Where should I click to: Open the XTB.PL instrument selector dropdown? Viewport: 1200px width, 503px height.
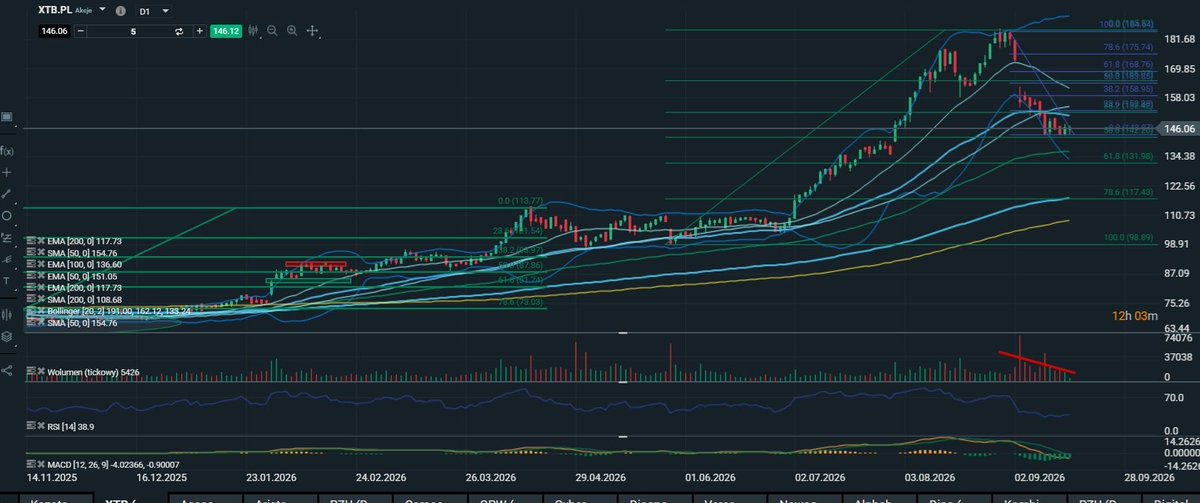pyautogui.click(x=102, y=9)
